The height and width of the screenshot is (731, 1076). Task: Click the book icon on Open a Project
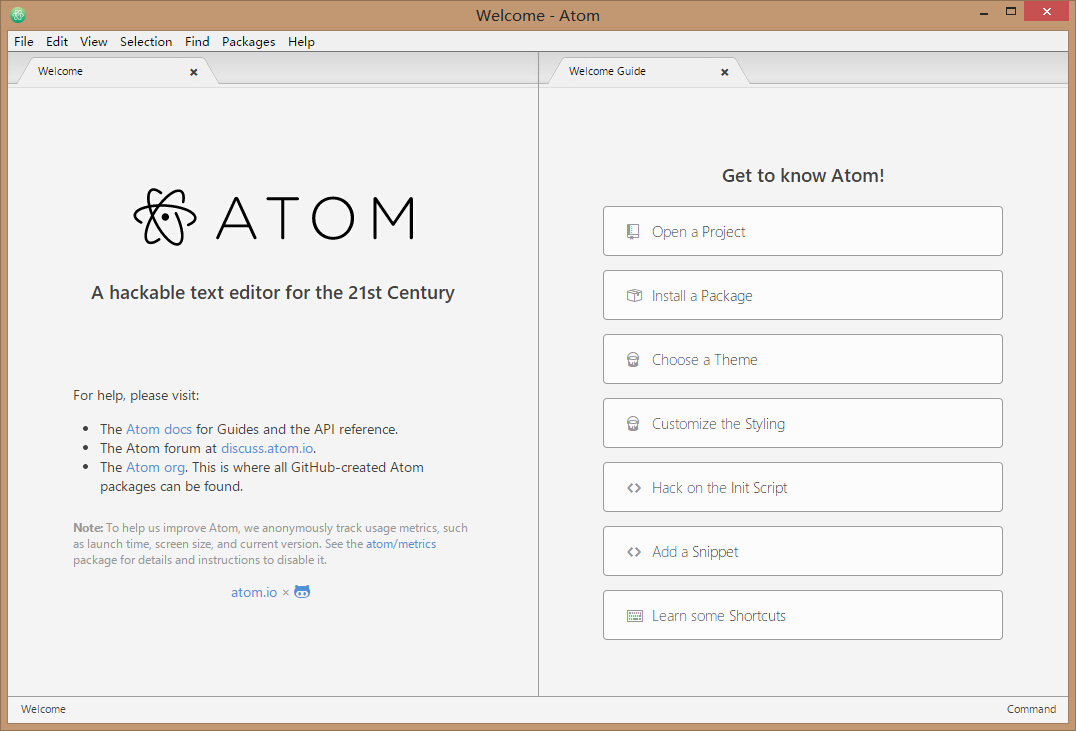click(x=633, y=230)
